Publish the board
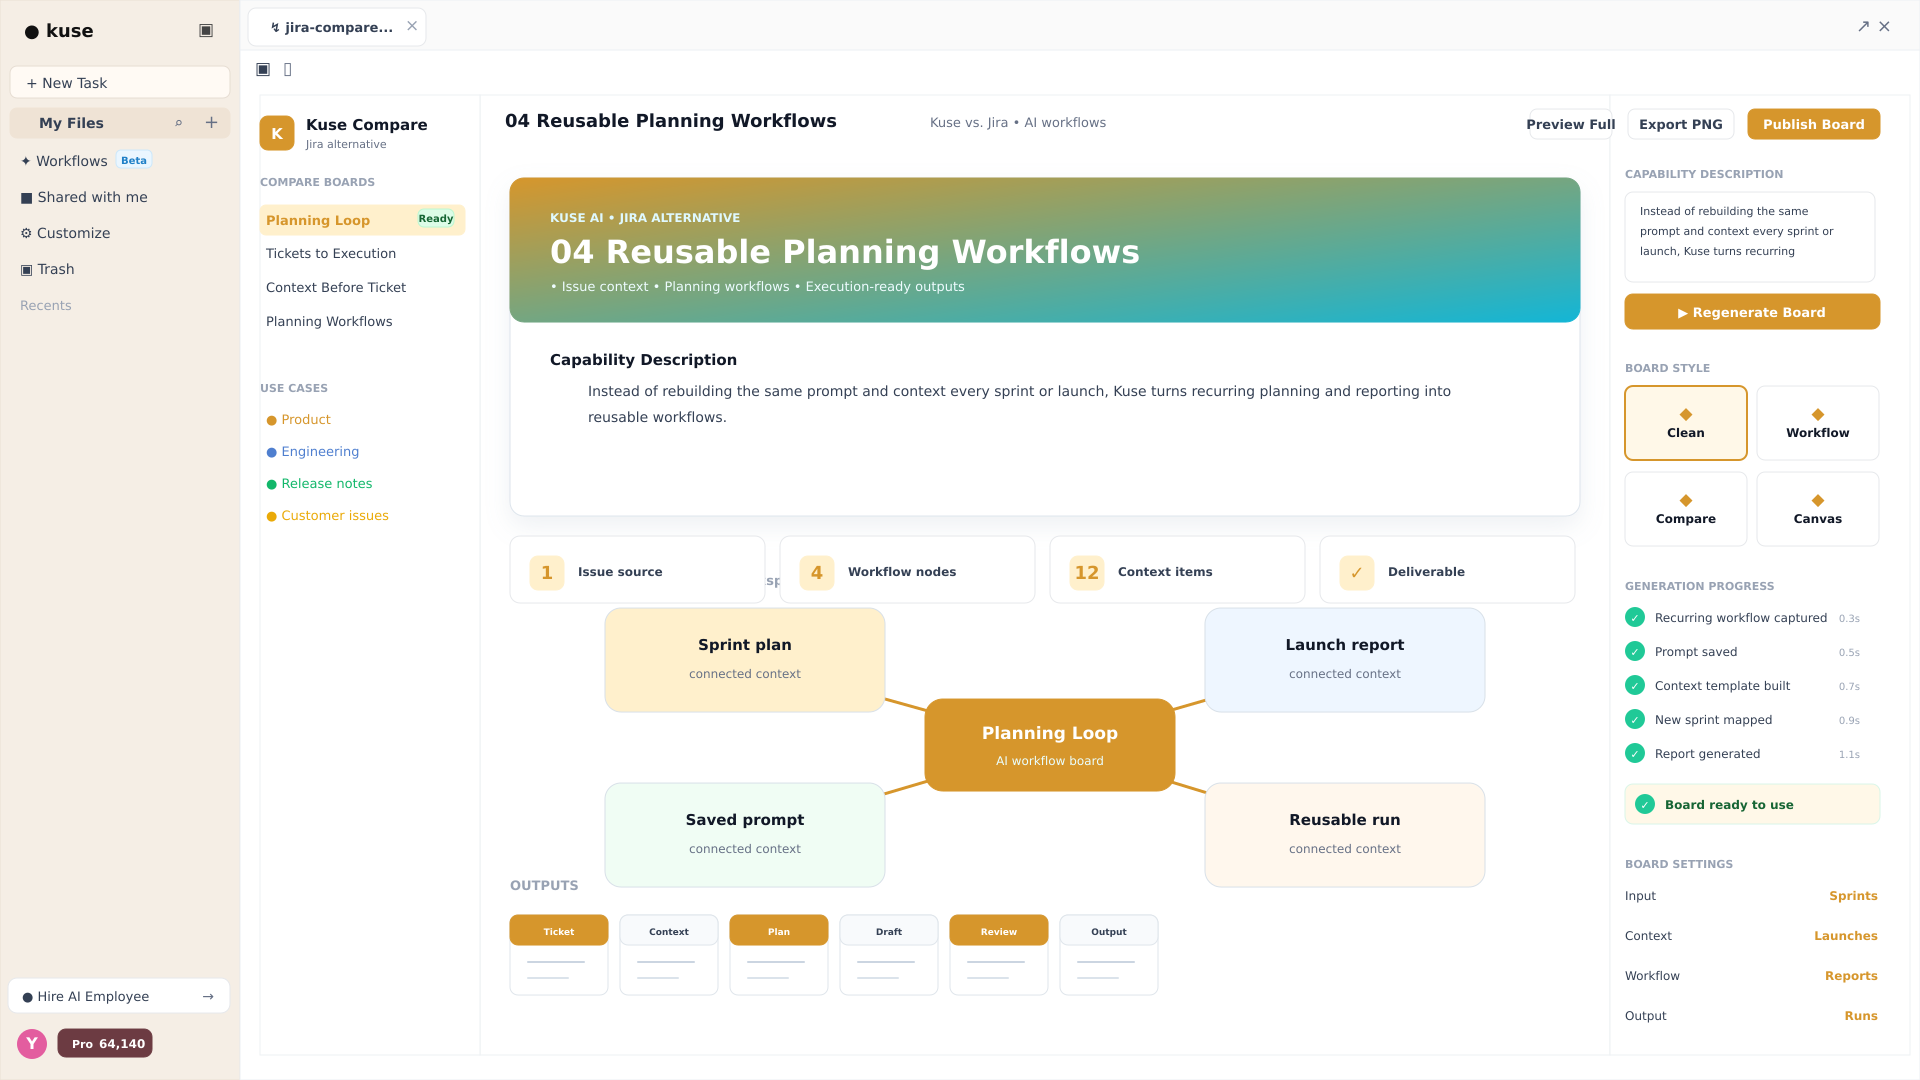Viewport: 1920px width, 1080px height. [x=1813, y=124]
